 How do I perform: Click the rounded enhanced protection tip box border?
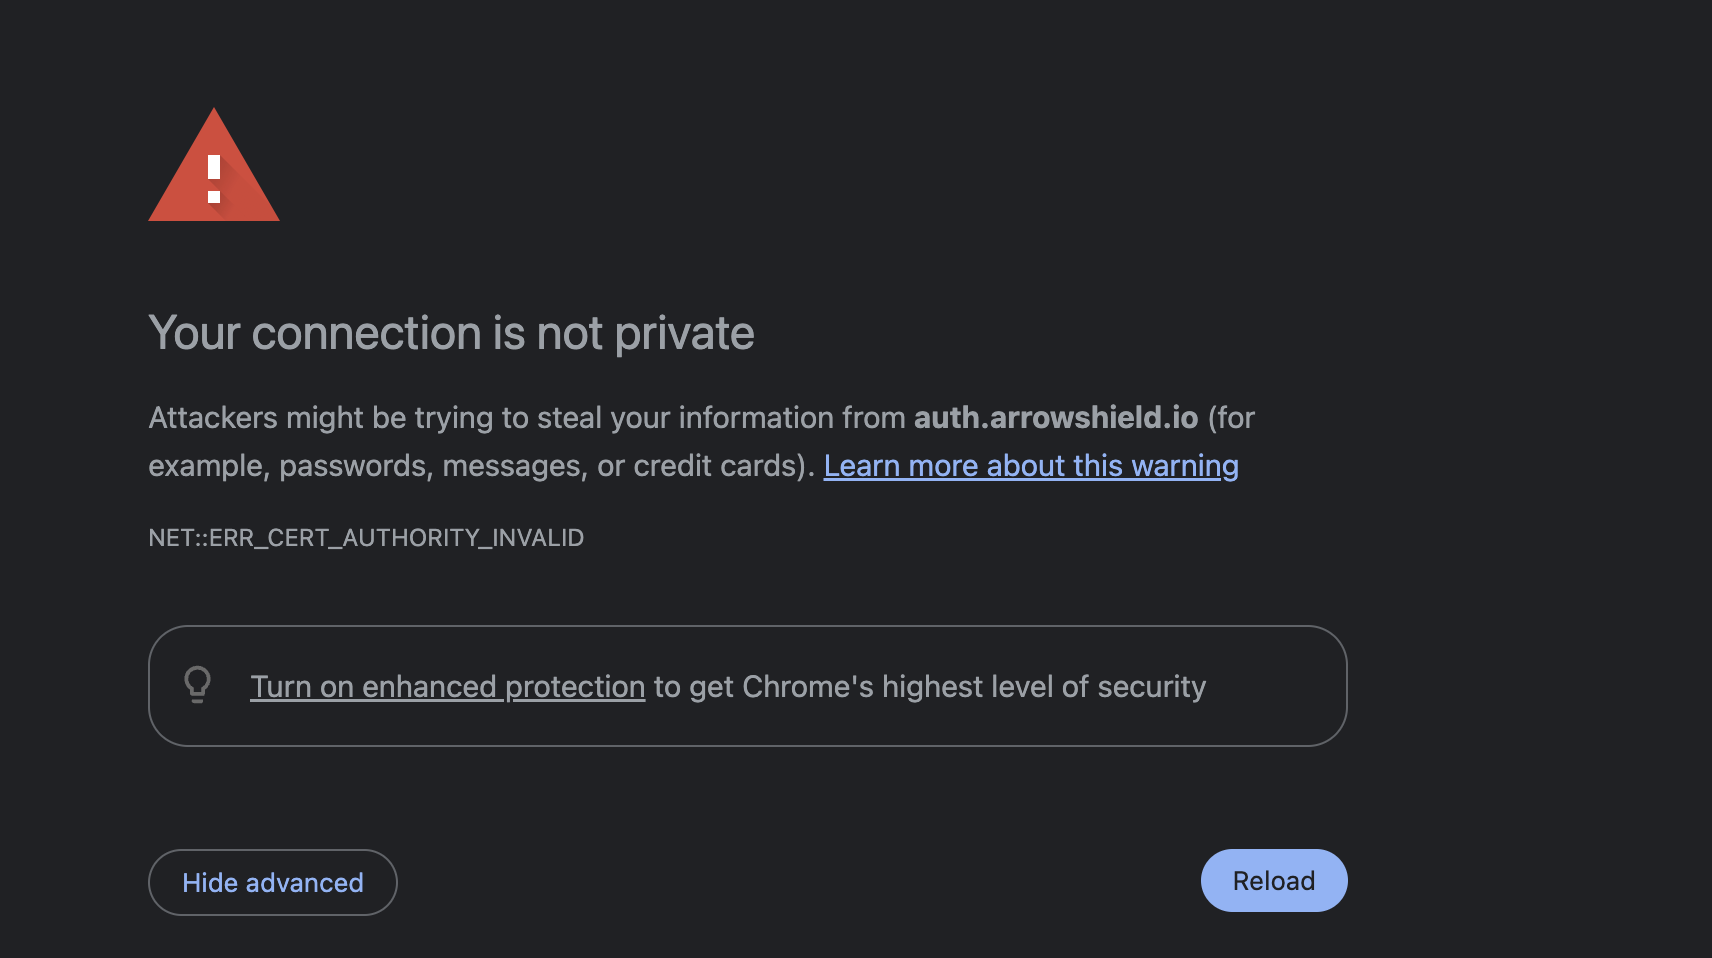point(747,627)
